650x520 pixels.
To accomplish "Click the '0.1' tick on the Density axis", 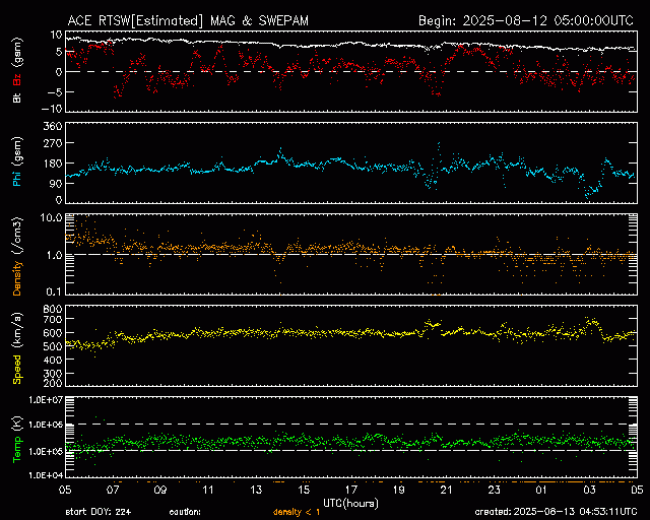I will coord(54,292).
